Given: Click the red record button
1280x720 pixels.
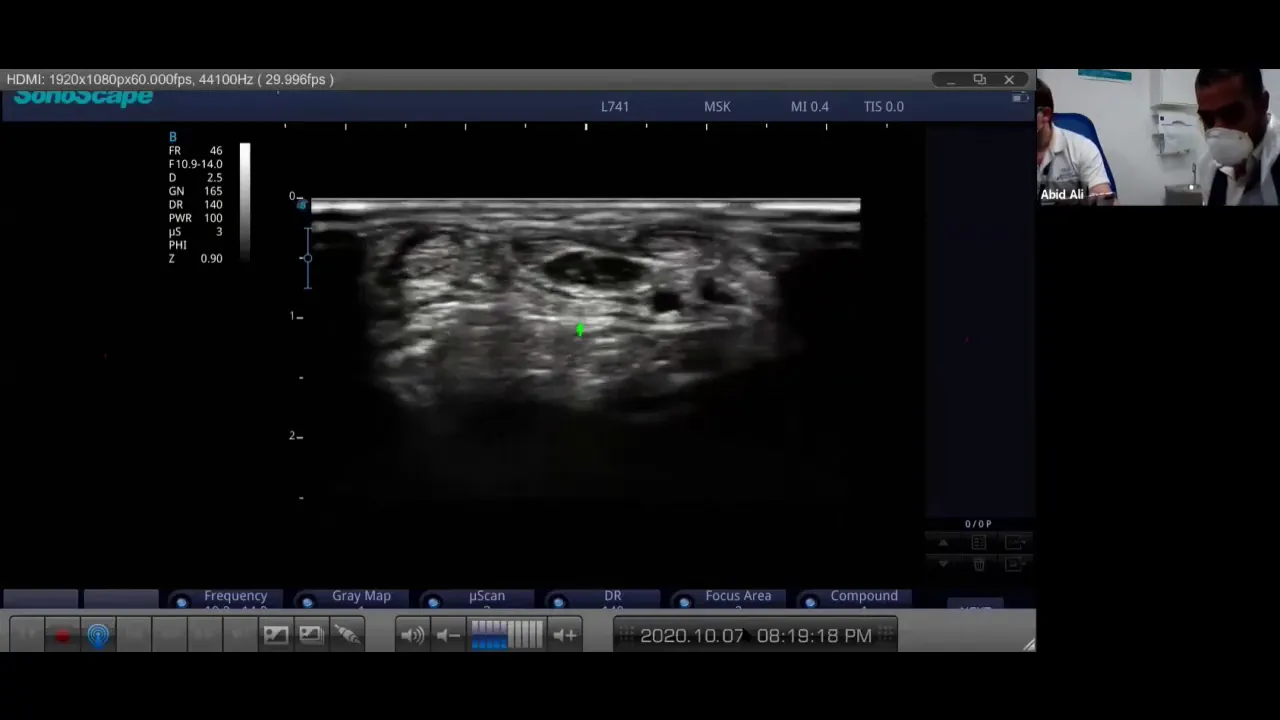Looking at the screenshot, I should click(x=62, y=635).
